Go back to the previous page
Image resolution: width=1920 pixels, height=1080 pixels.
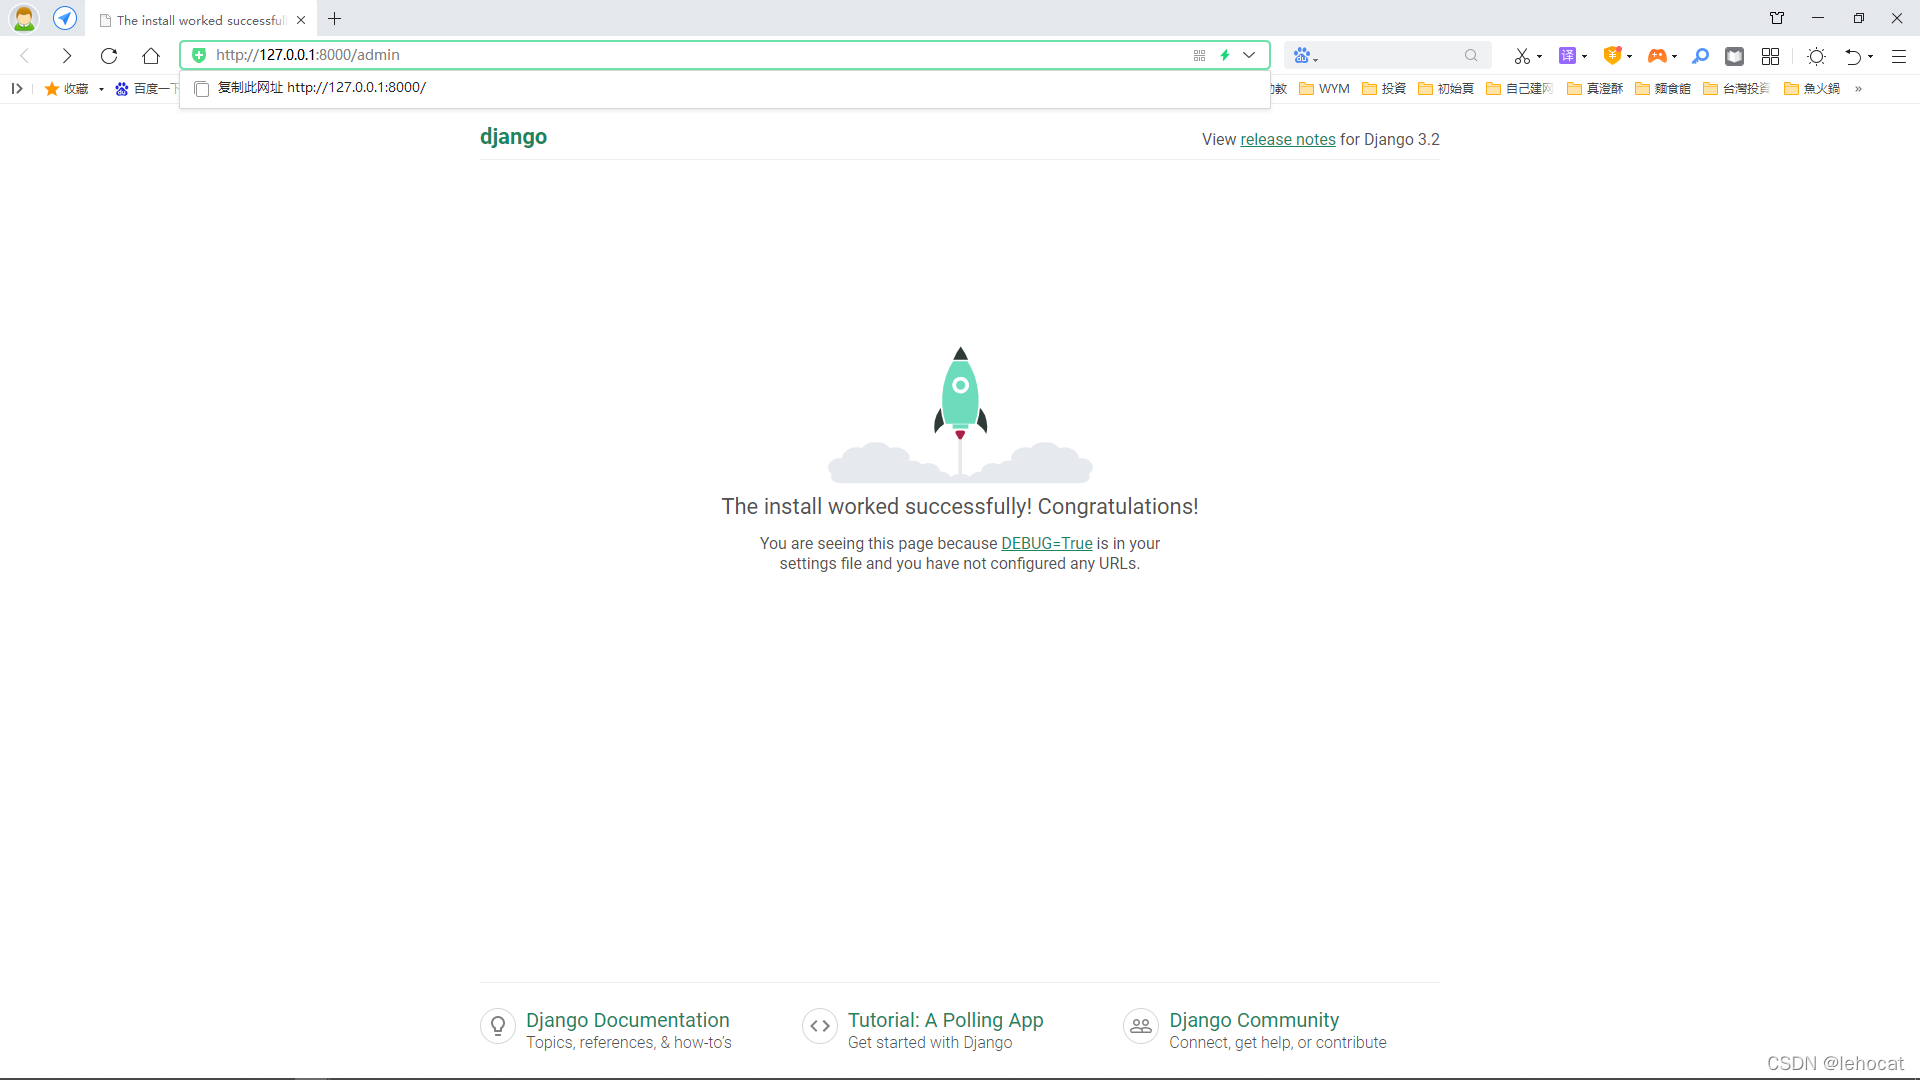point(26,56)
